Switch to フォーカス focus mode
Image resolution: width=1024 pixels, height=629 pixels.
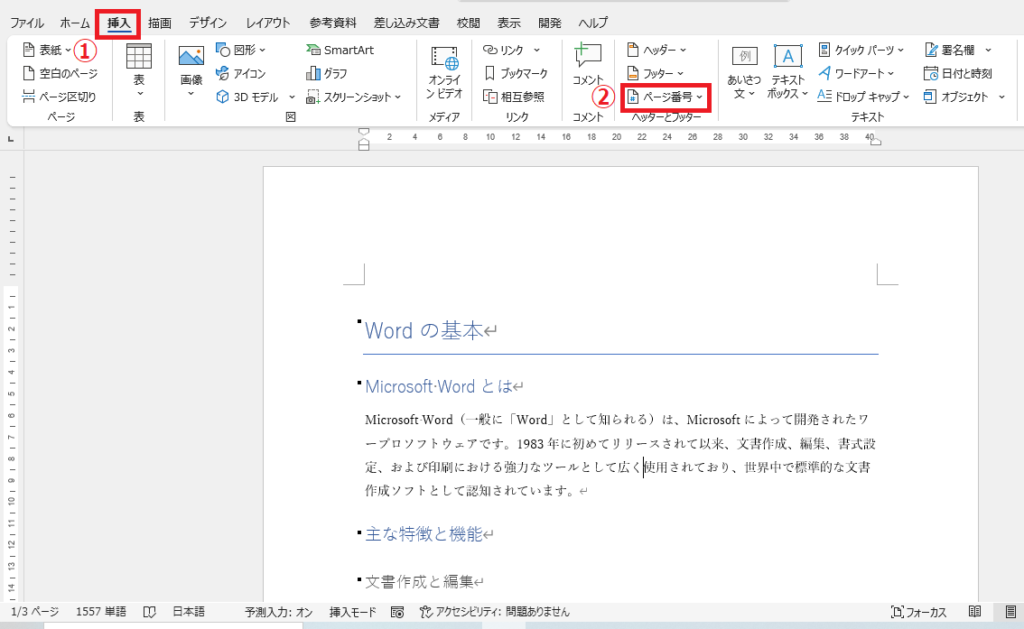pos(918,612)
